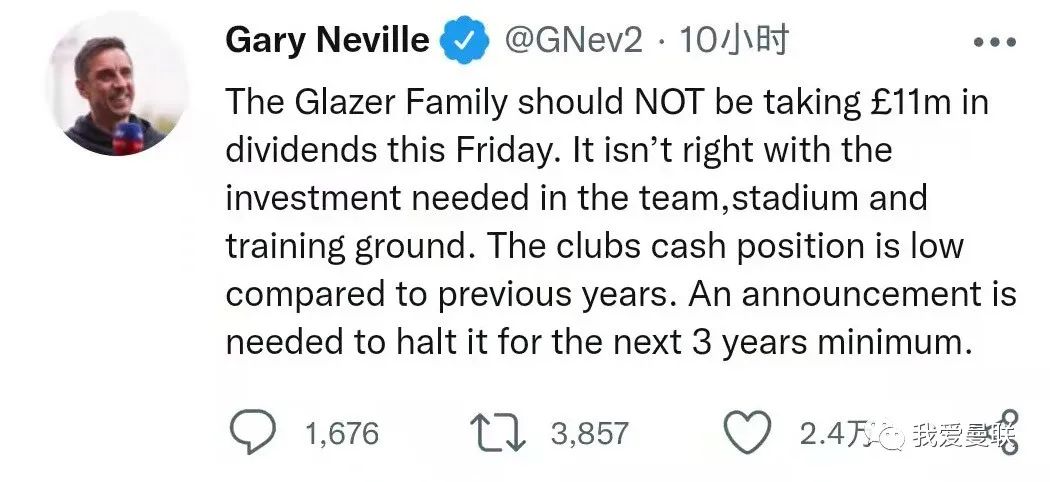Click the words Glazer Family in the tweet

click(x=399, y=103)
